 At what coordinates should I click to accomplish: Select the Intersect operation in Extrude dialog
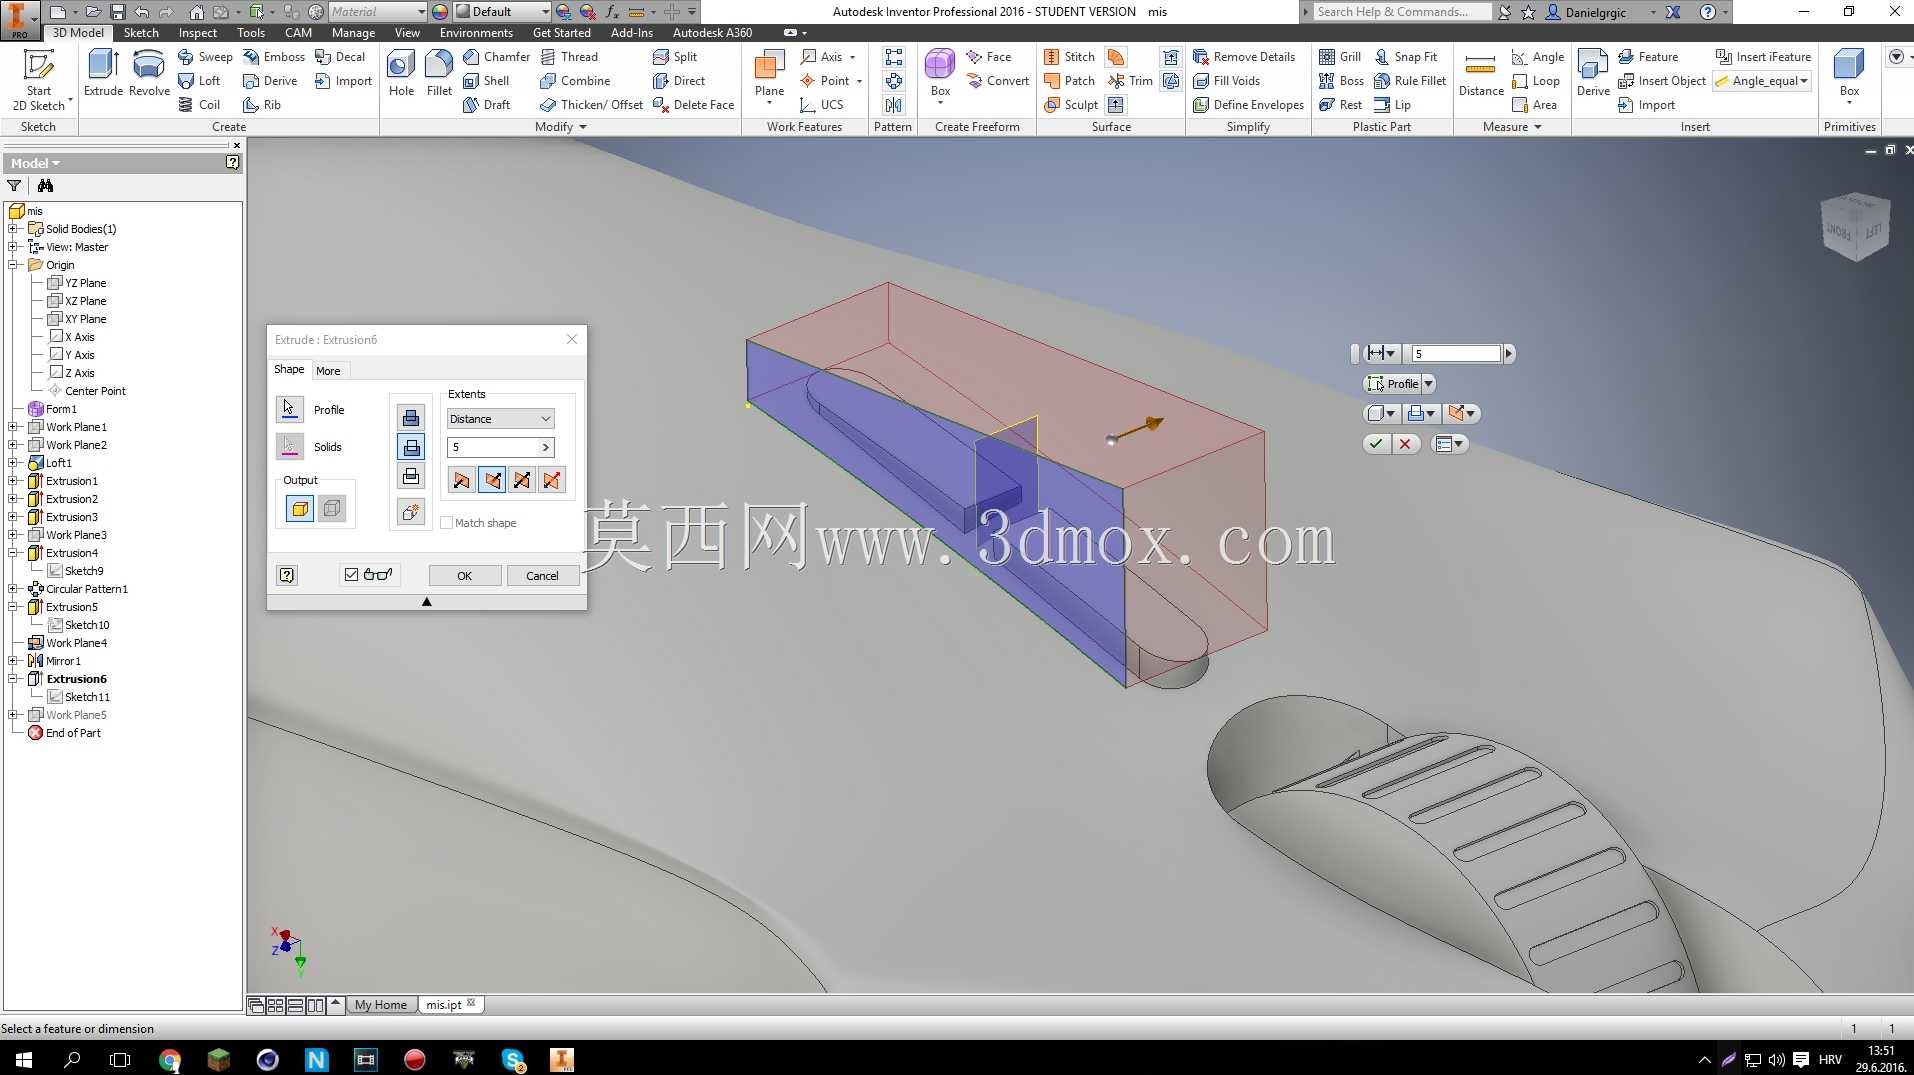tap(411, 476)
